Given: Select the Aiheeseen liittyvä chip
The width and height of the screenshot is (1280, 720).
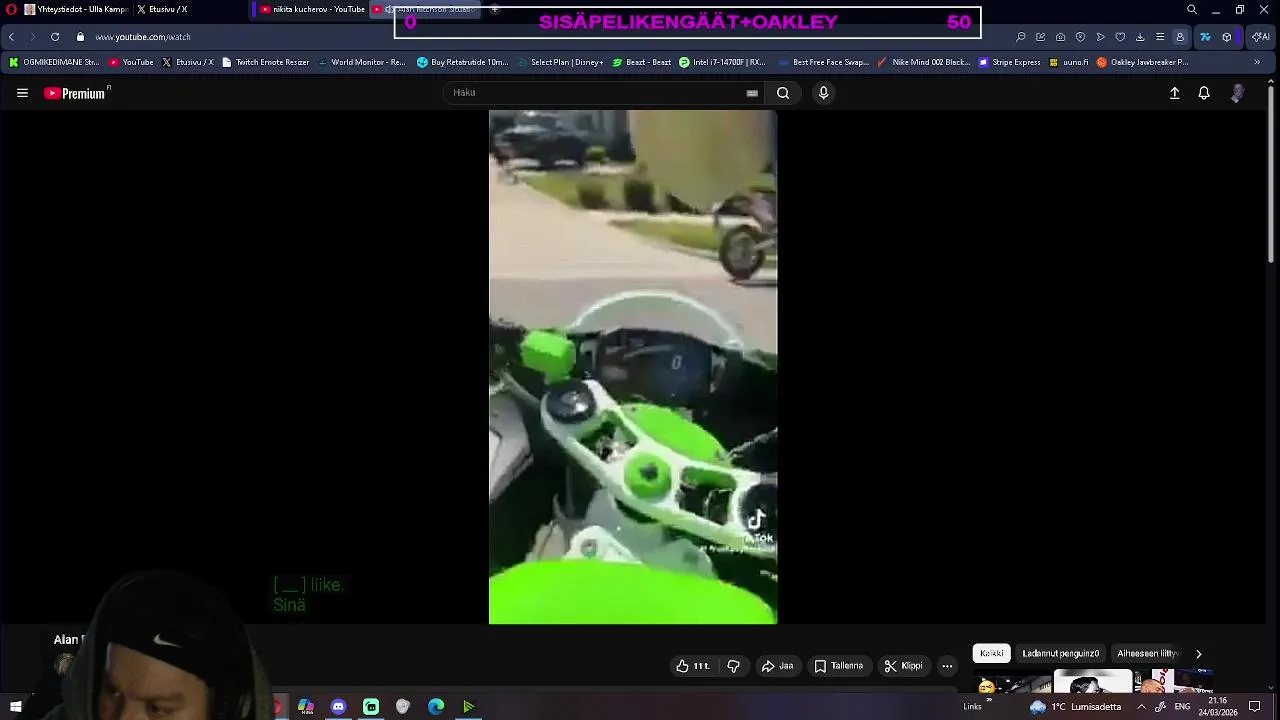Looking at the screenshot, I should [x=1148, y=653].
